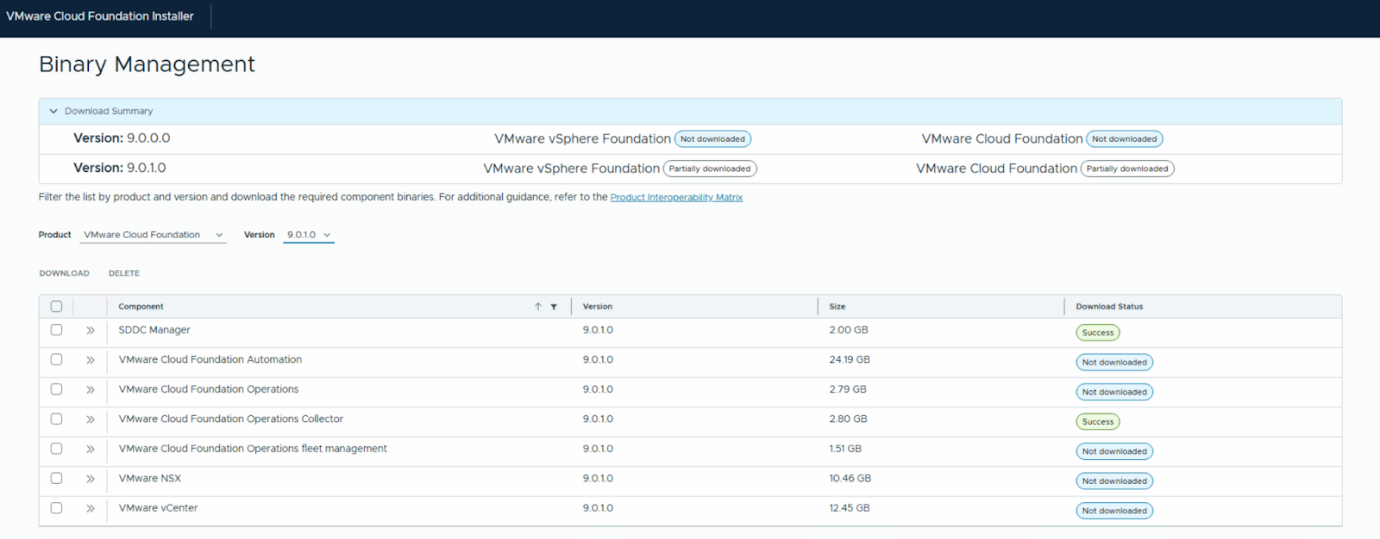Image resolution: width=1380 pixels, height=539 pixels.
Task: Select the VMware NSX checkbox
Action: click(x=56, y=478)
